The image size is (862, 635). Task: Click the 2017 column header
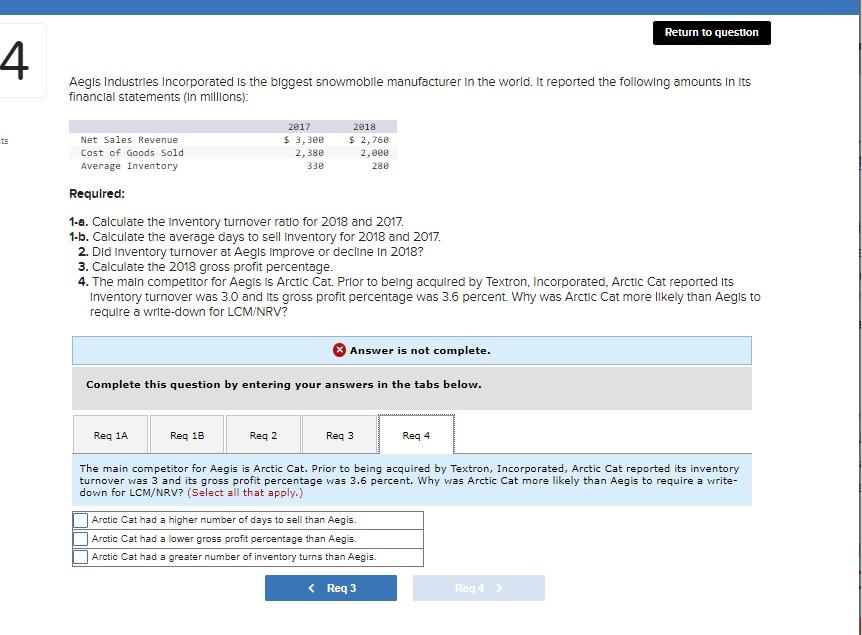tap(299, 126)
